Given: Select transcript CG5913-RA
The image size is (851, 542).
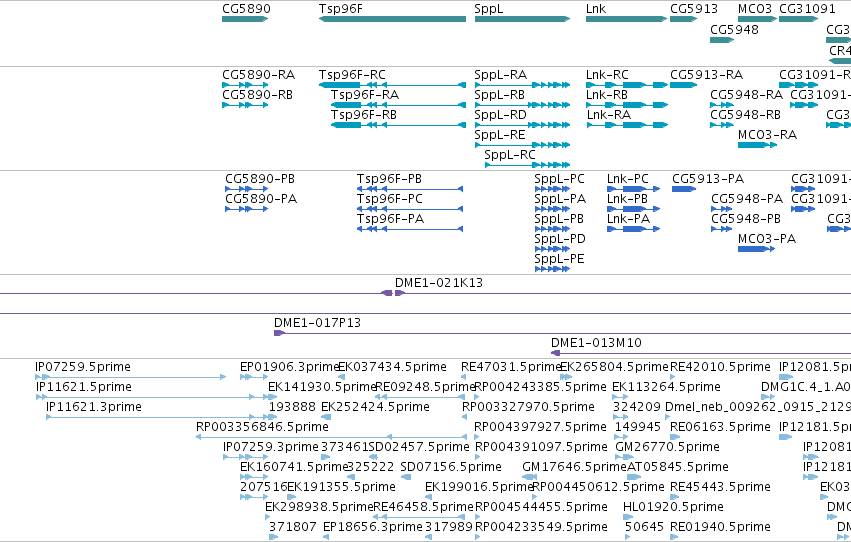Looking at the screenshot, I should (x=683, y=85).
